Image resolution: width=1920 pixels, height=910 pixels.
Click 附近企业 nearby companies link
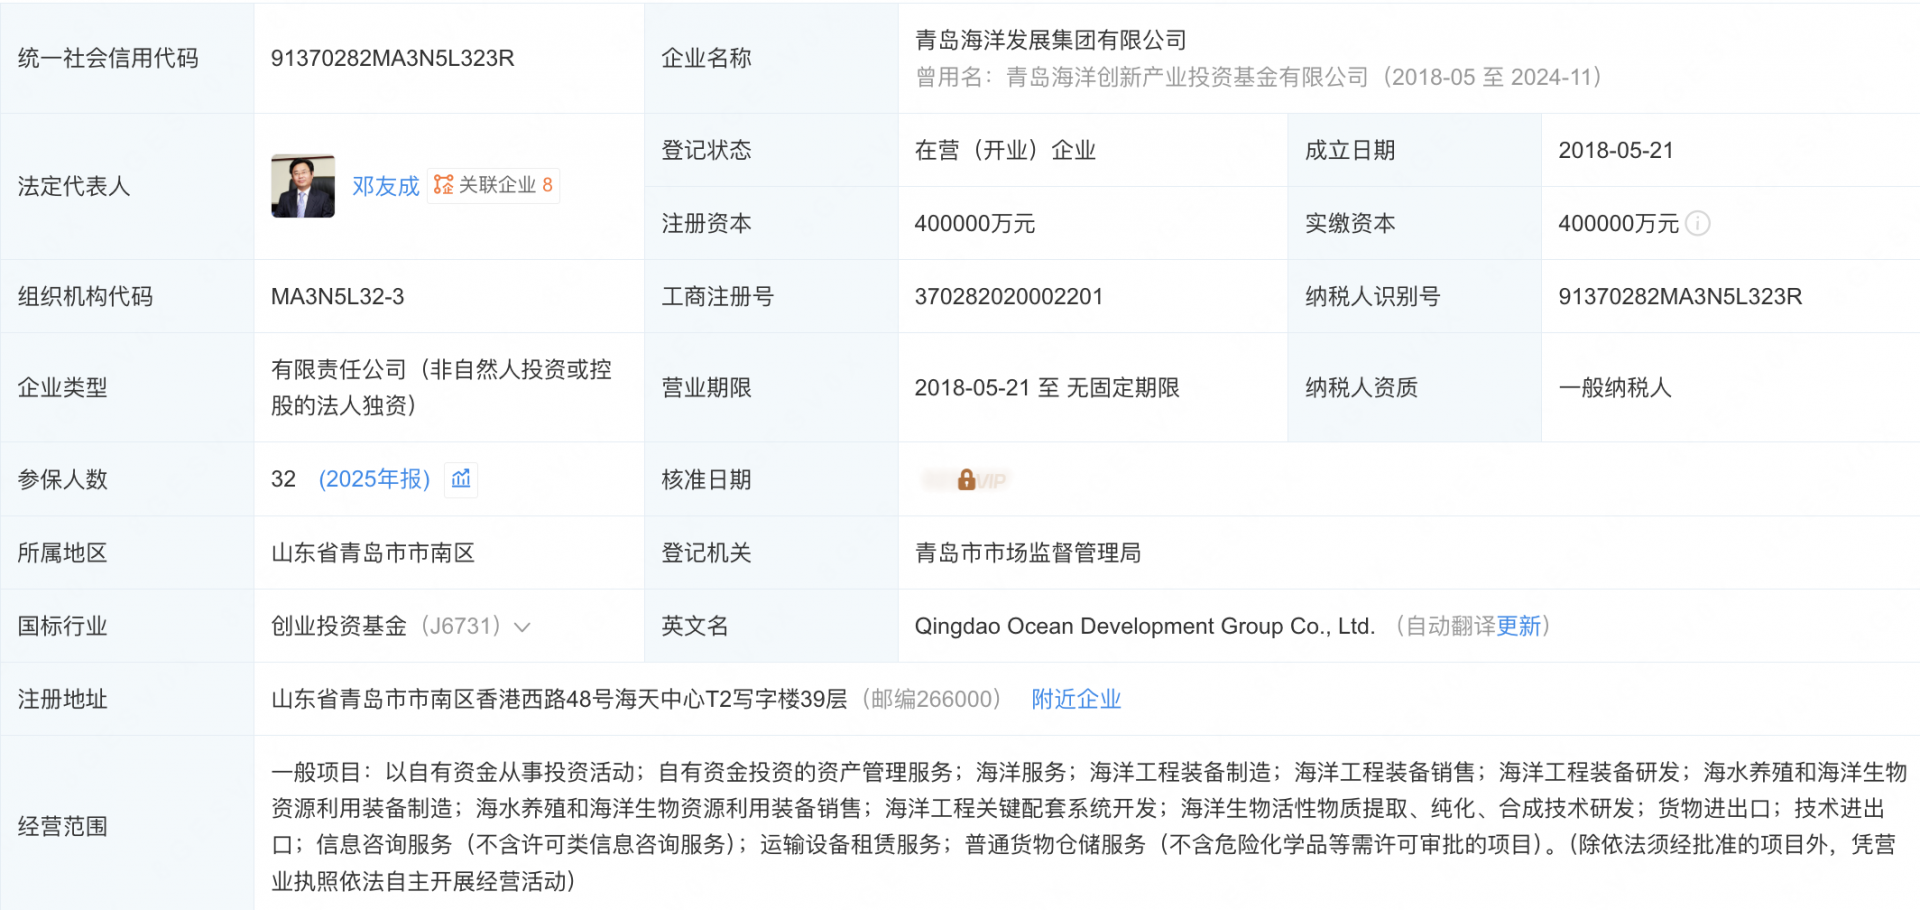(x=1076, y=699)
